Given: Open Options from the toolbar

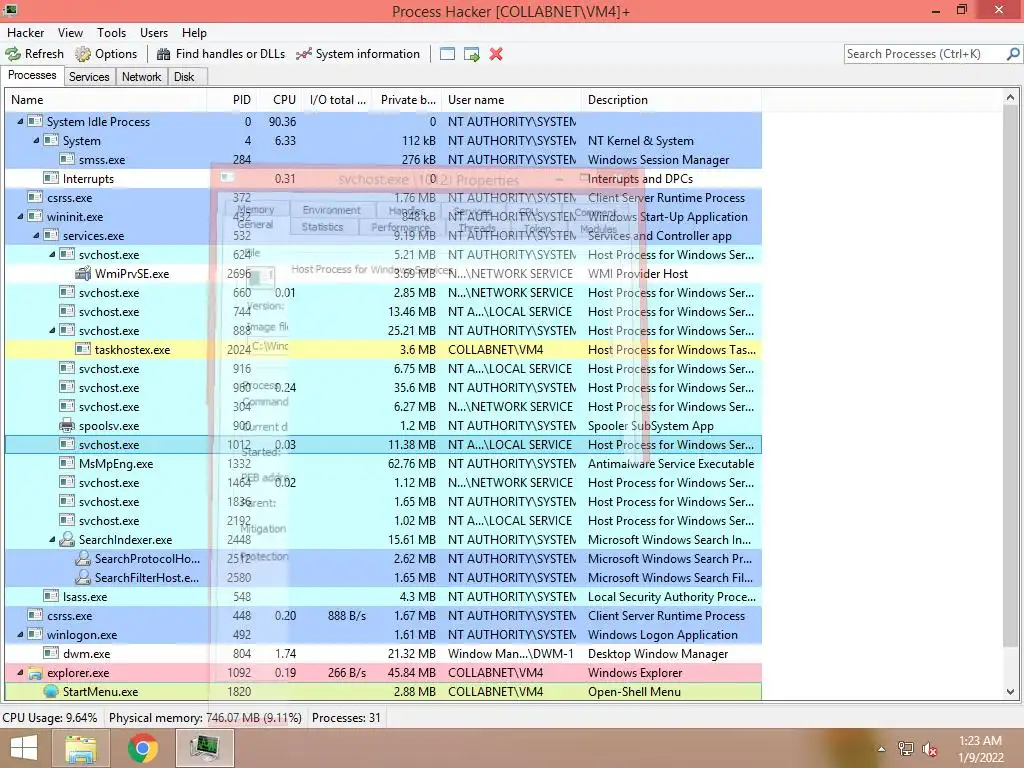Looking at the screenshot, I should click(106, 54).
